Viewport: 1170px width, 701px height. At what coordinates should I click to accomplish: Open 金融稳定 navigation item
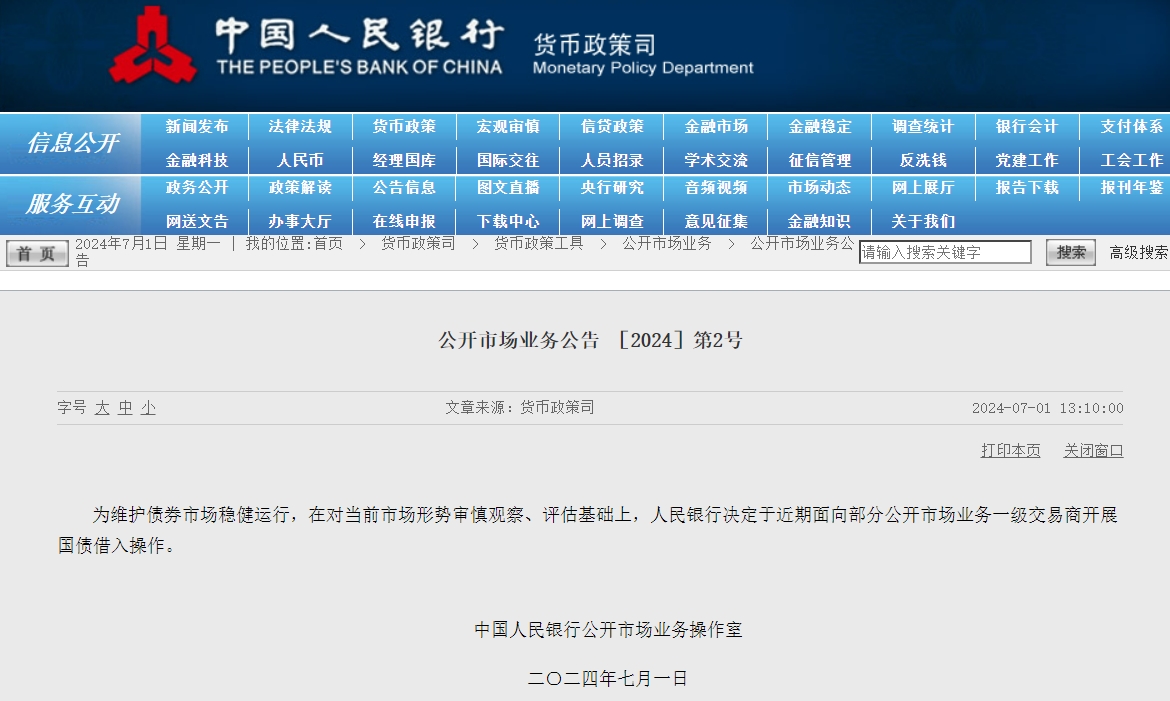pos(820,127)
